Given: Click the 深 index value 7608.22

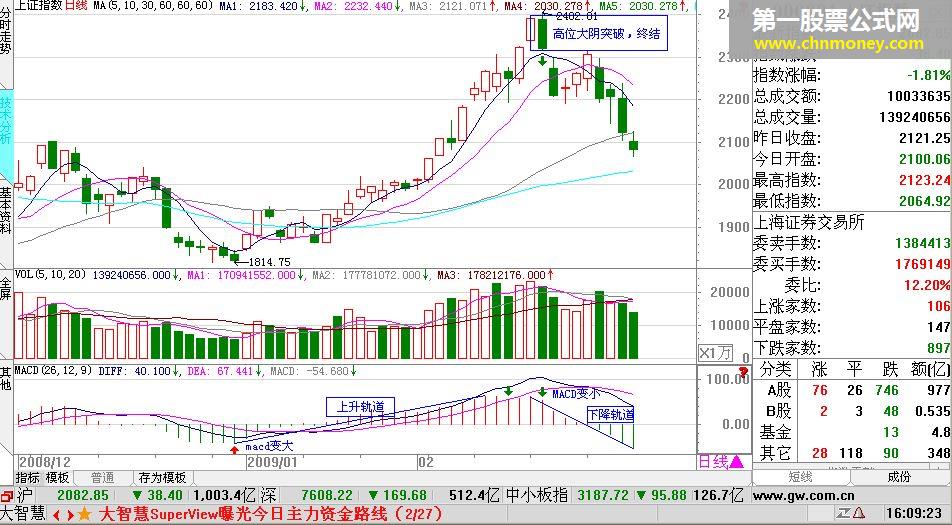Looking at the screenshot, I should click(327, 496).
